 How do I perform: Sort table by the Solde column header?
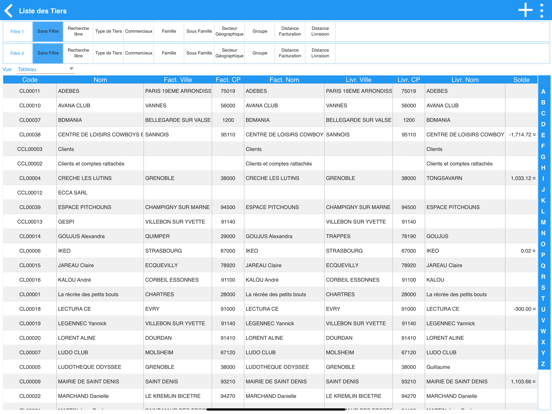(521, 80)
